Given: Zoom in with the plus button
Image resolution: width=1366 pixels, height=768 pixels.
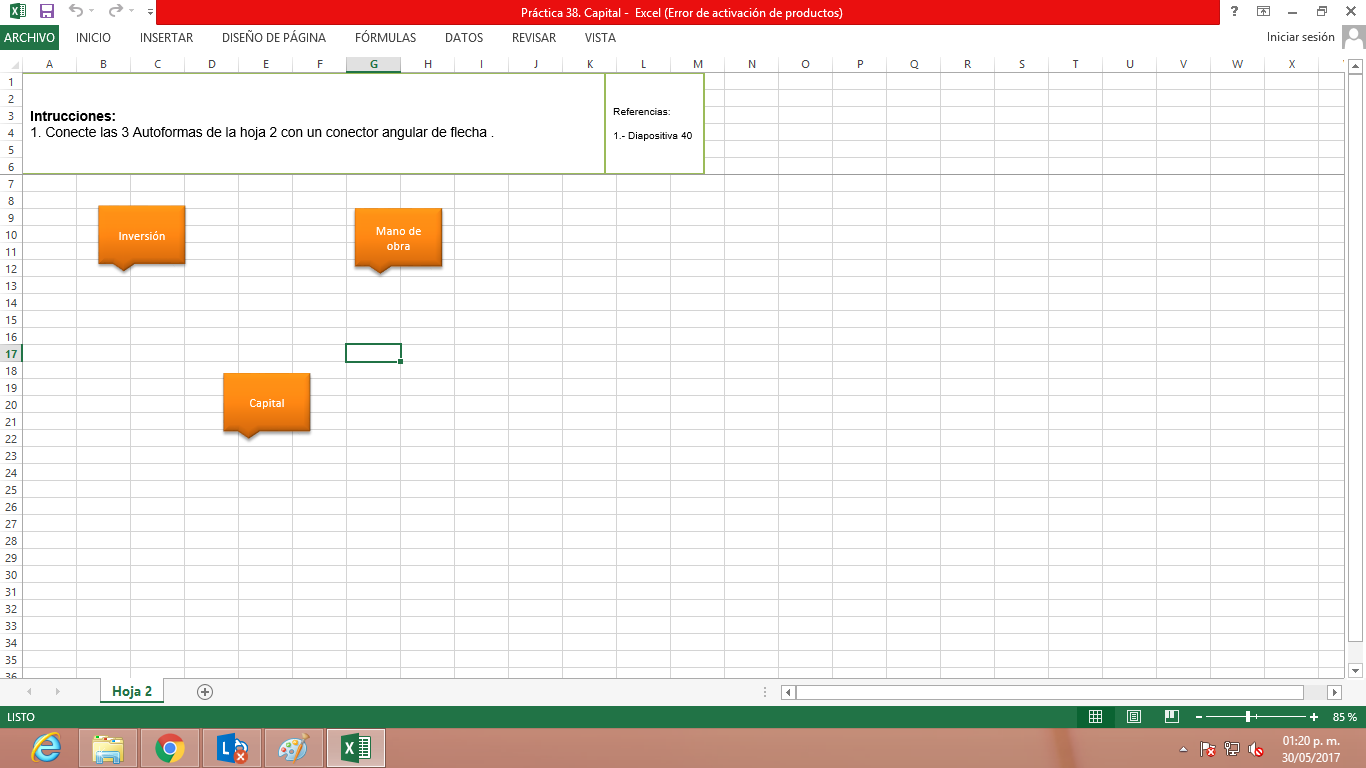Looking at the screenshot, I should point(1314,717).
